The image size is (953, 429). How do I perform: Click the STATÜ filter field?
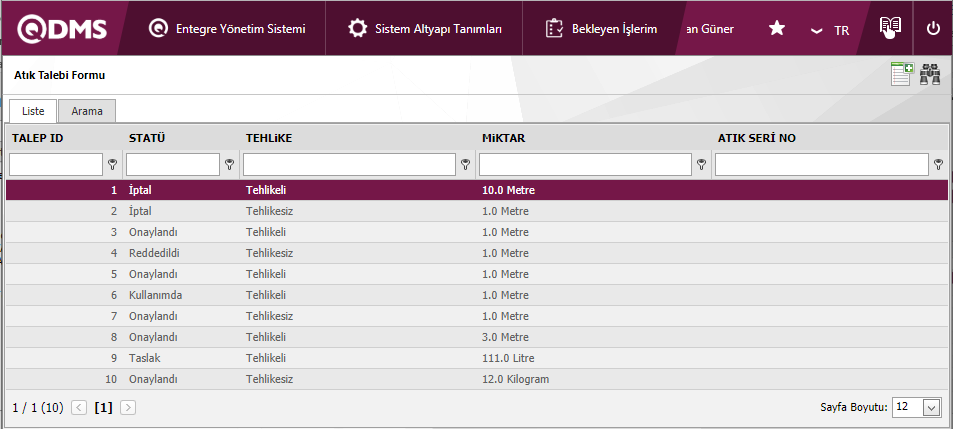pyautogui.click(x=173, y=164)
